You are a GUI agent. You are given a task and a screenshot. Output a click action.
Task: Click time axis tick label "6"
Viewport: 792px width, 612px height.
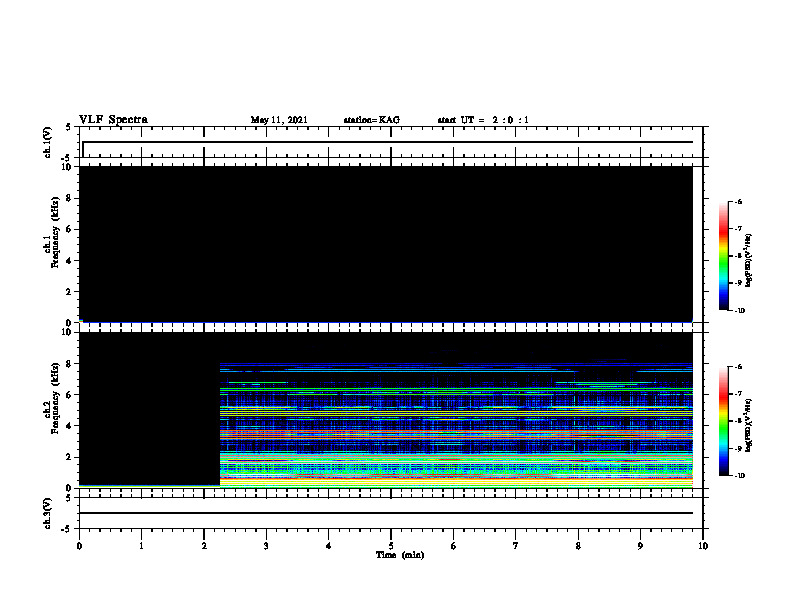tap(454, 546)
